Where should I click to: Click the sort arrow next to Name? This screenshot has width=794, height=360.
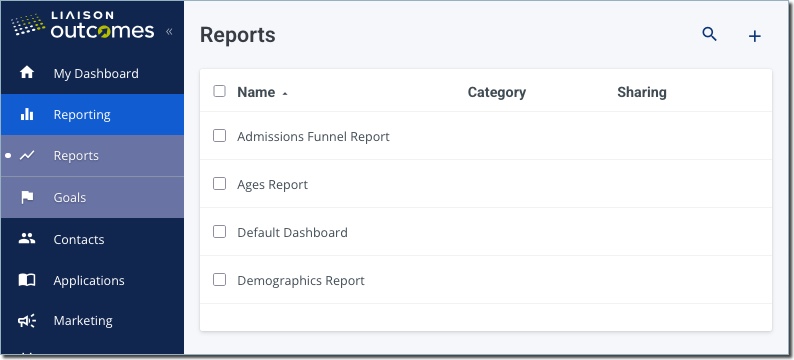pyautogui.click(x=285, y=94)
